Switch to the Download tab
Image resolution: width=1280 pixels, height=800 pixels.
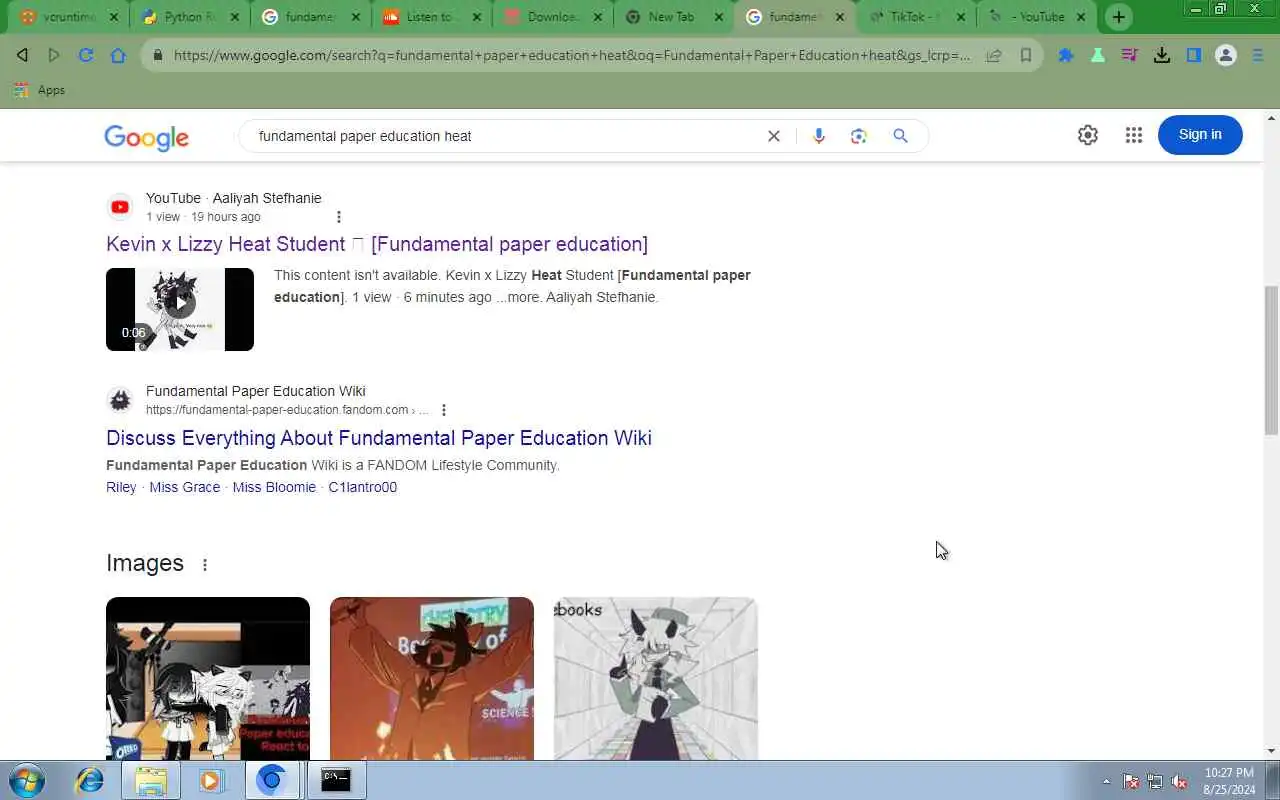(552, 17)
